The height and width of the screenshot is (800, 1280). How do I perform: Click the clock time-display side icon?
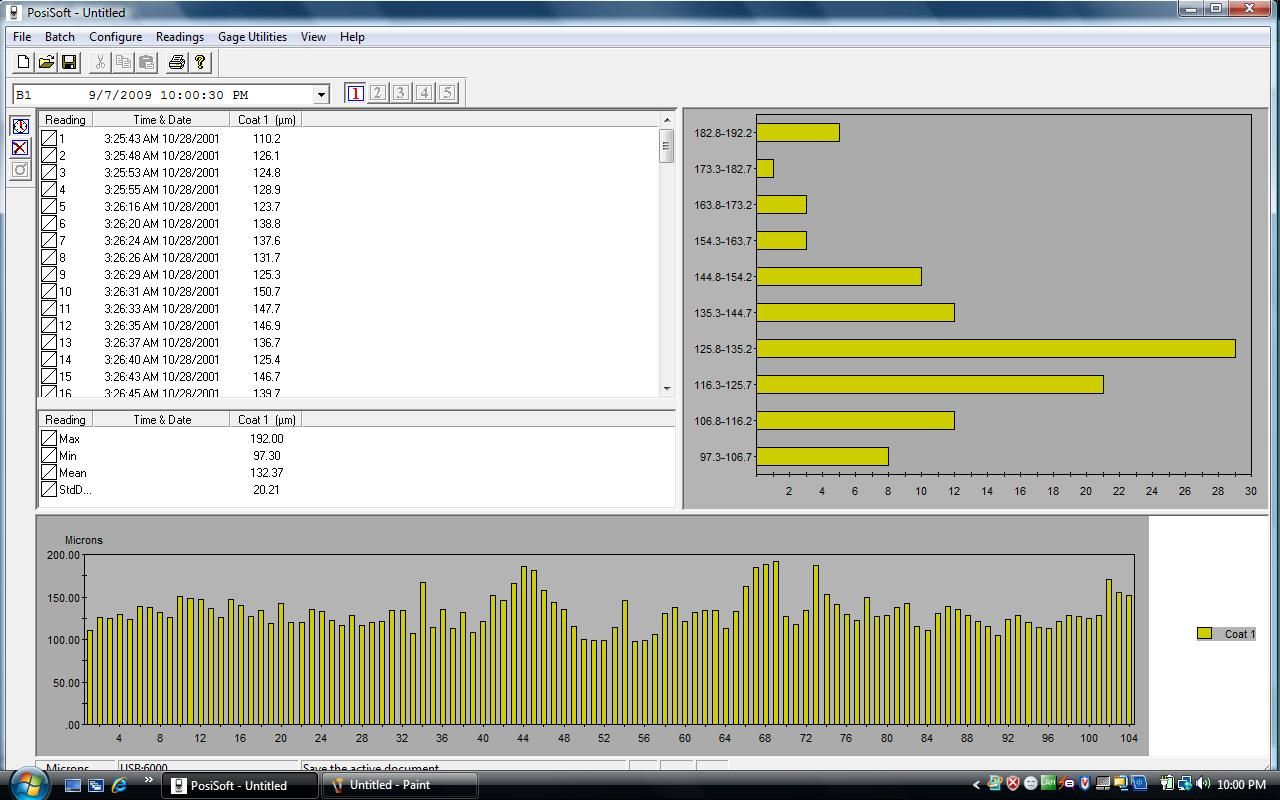pos(20,126)
